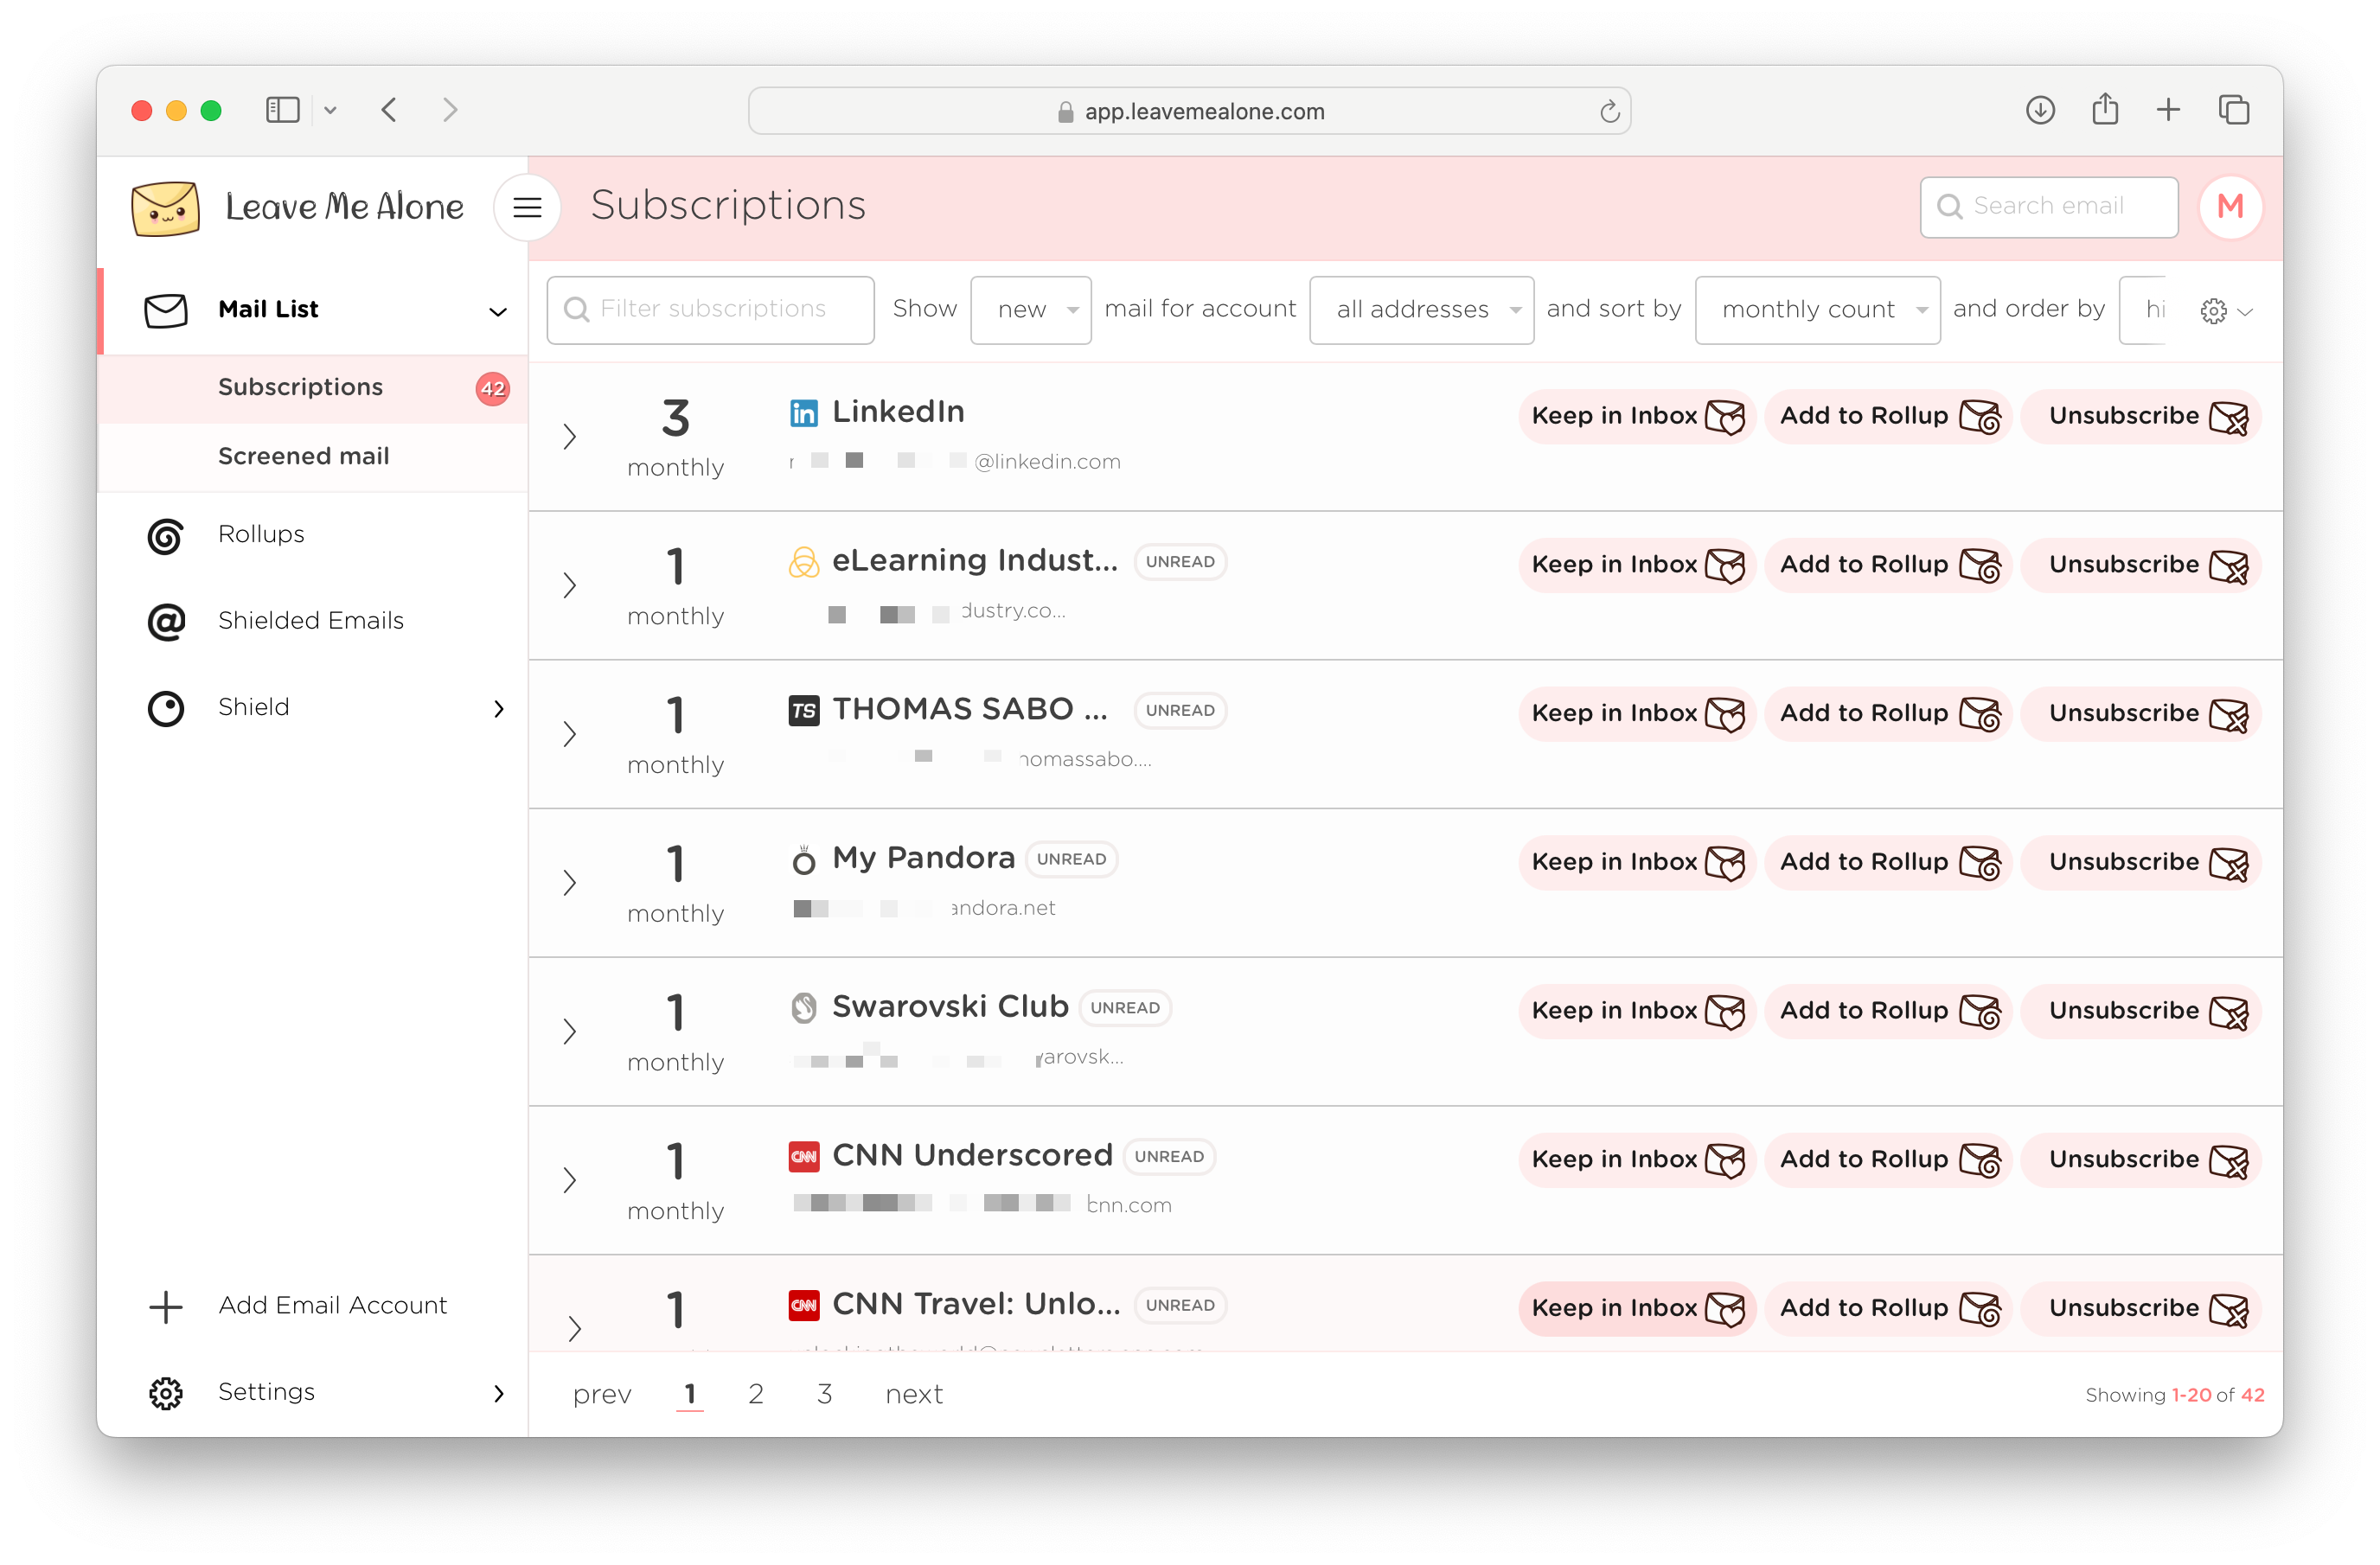Expand the eLearning Industry row chevron
2380x1565 pixels.
(569, 586)
